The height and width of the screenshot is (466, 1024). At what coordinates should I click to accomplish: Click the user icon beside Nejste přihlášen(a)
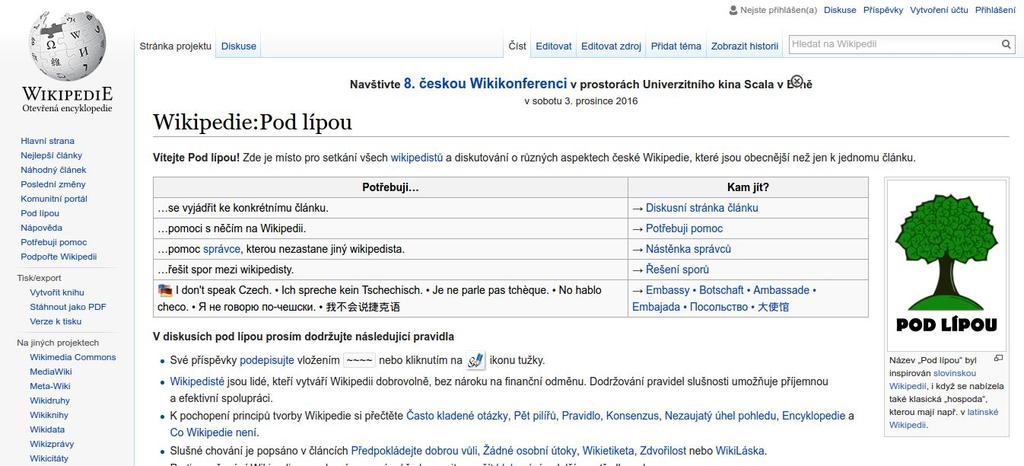[x=733, y=10]
